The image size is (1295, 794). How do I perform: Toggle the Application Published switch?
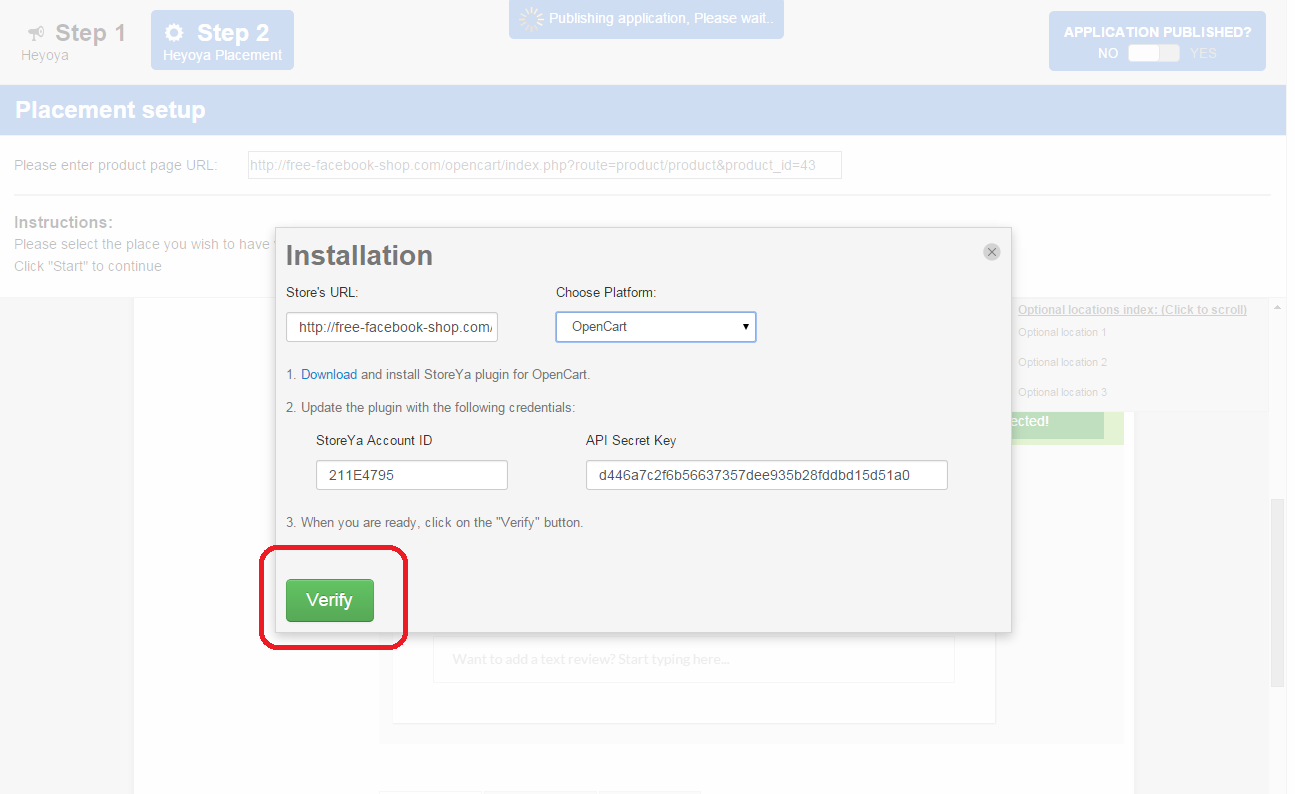pos(1153,53)
